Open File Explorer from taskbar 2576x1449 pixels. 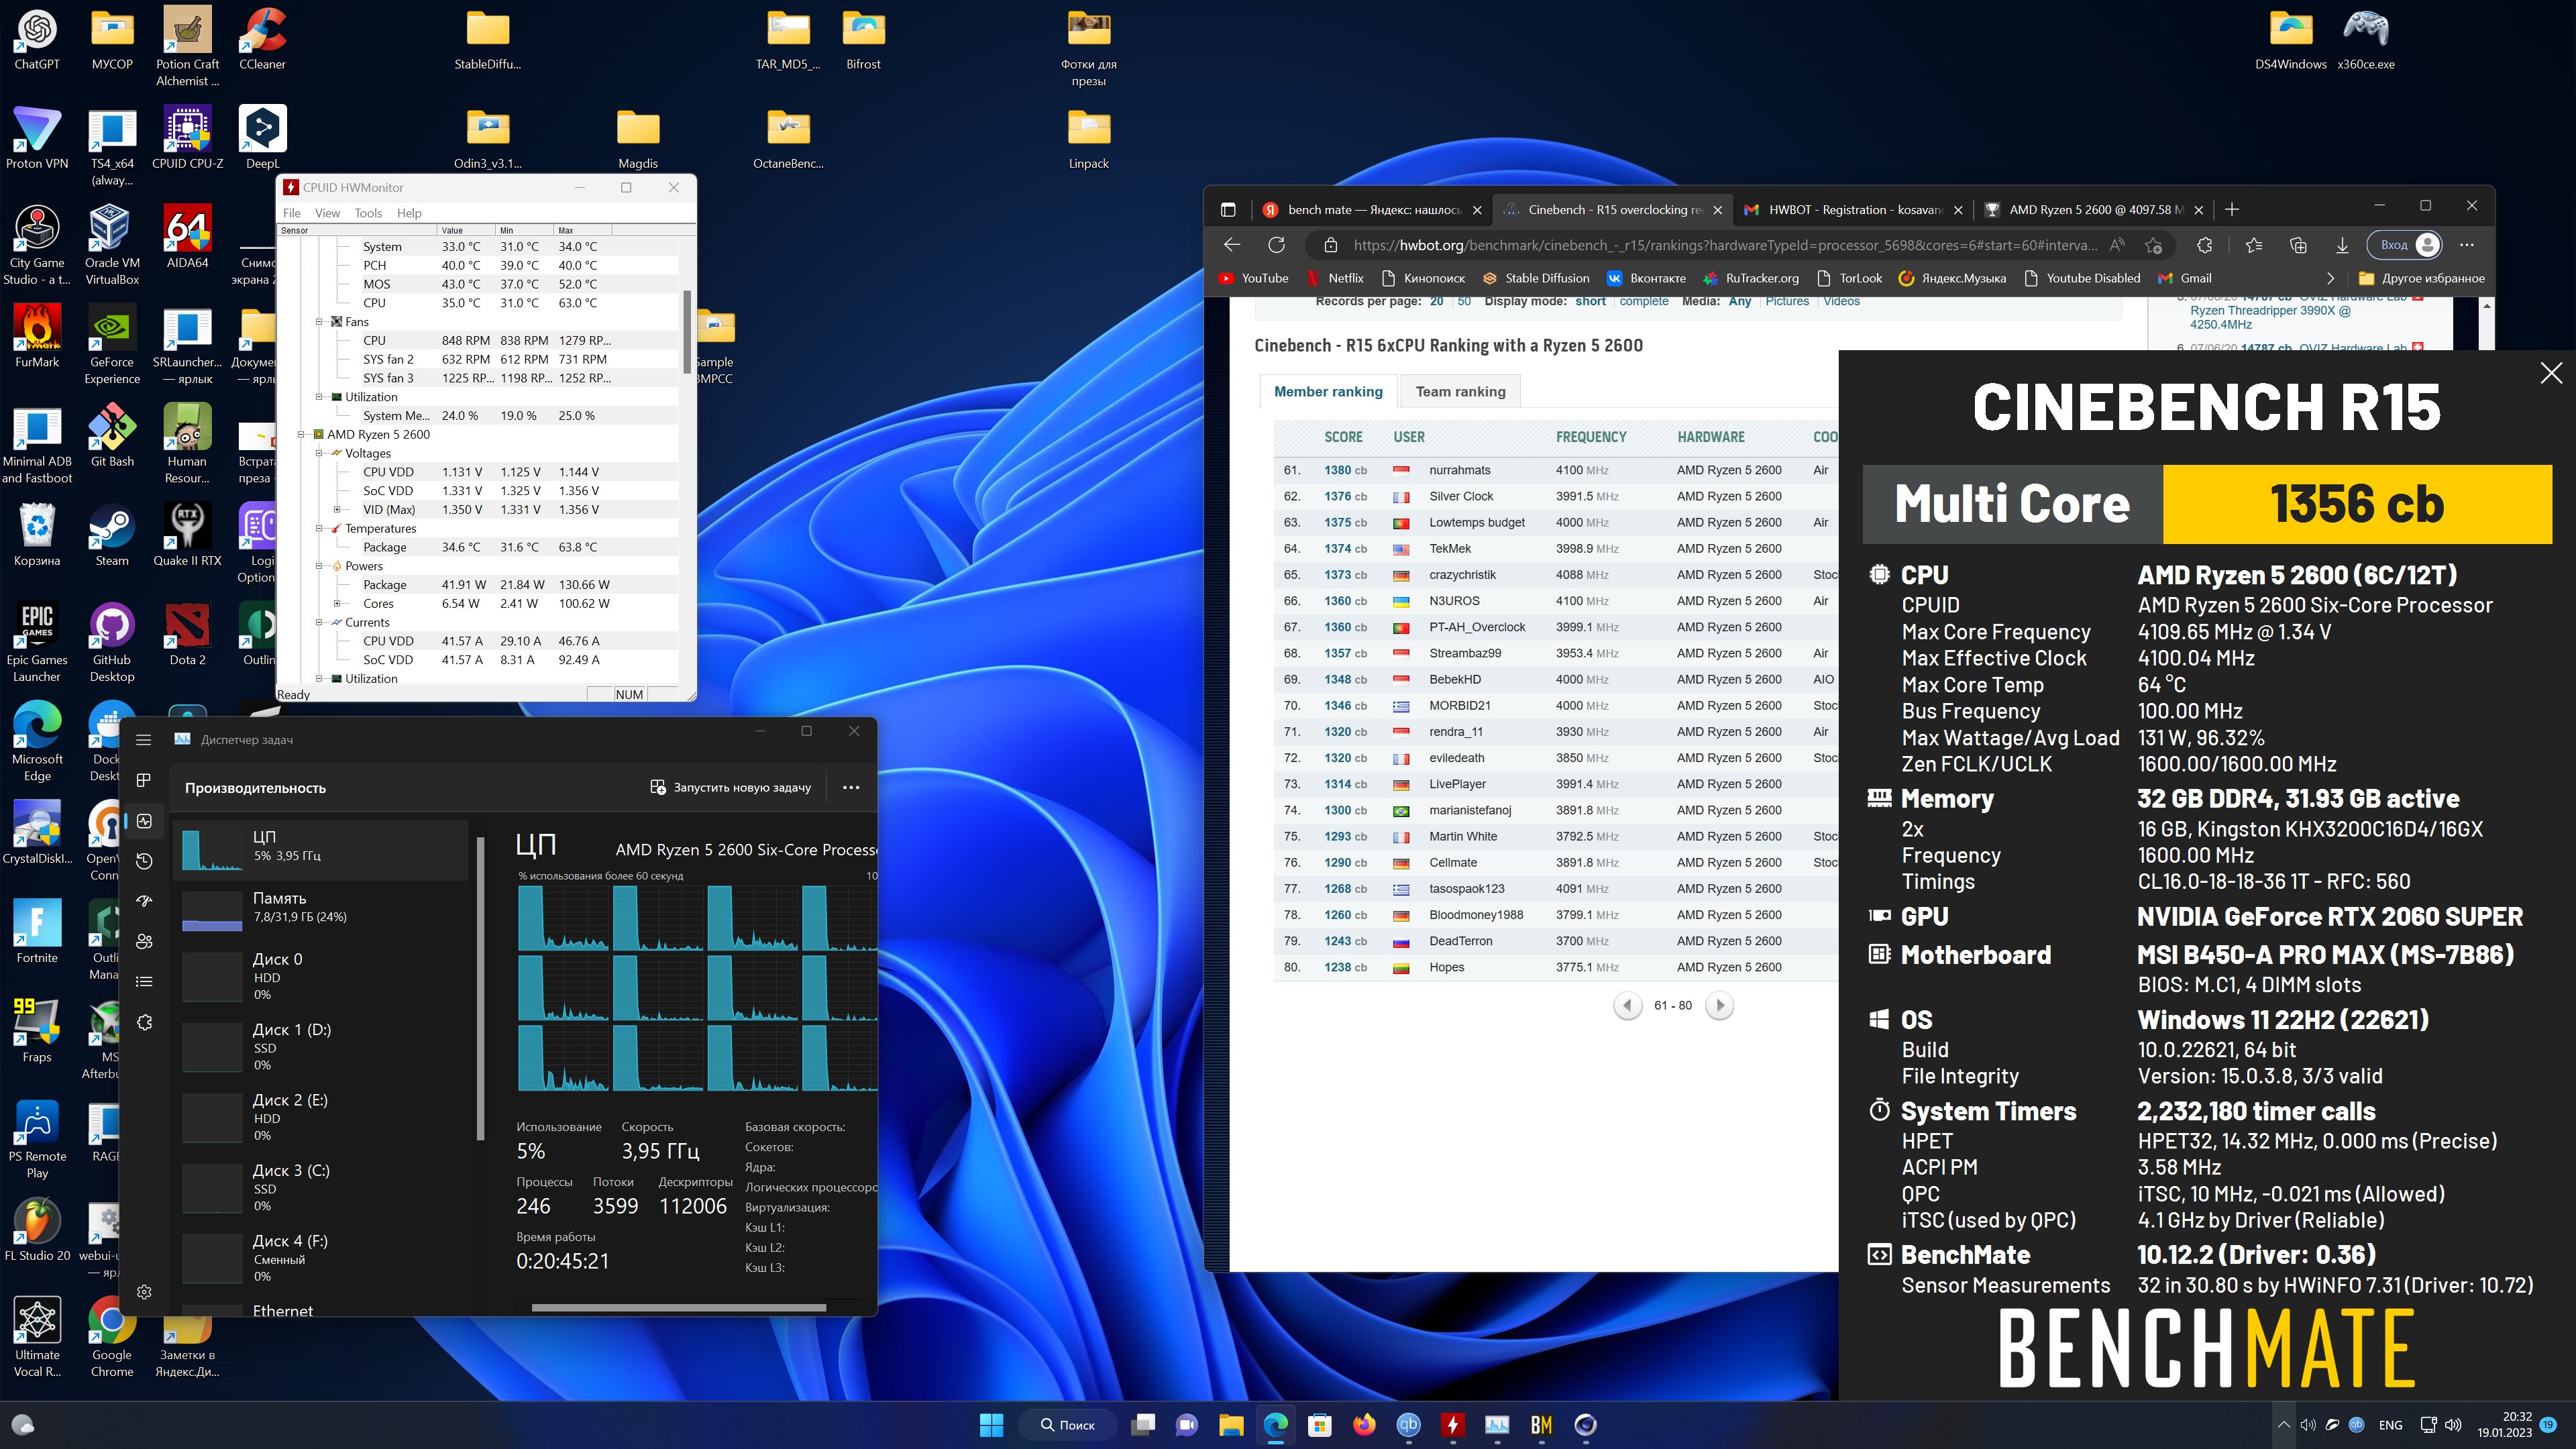[x=1231, y=1425]
